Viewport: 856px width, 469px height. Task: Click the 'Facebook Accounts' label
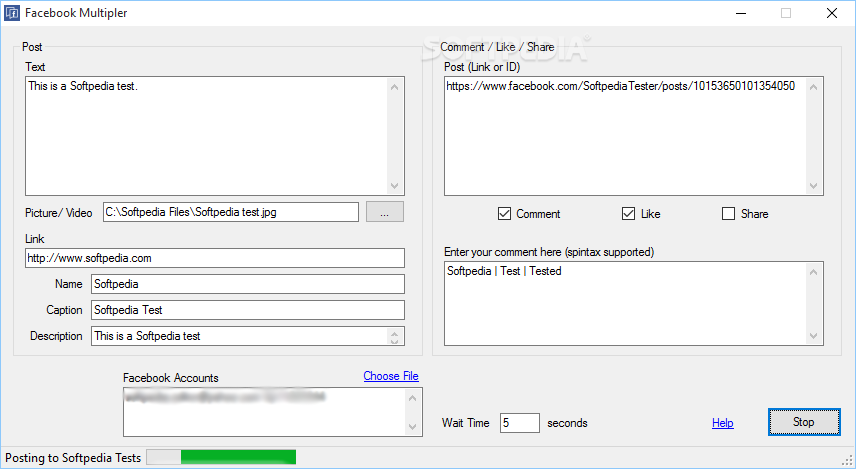170,378
